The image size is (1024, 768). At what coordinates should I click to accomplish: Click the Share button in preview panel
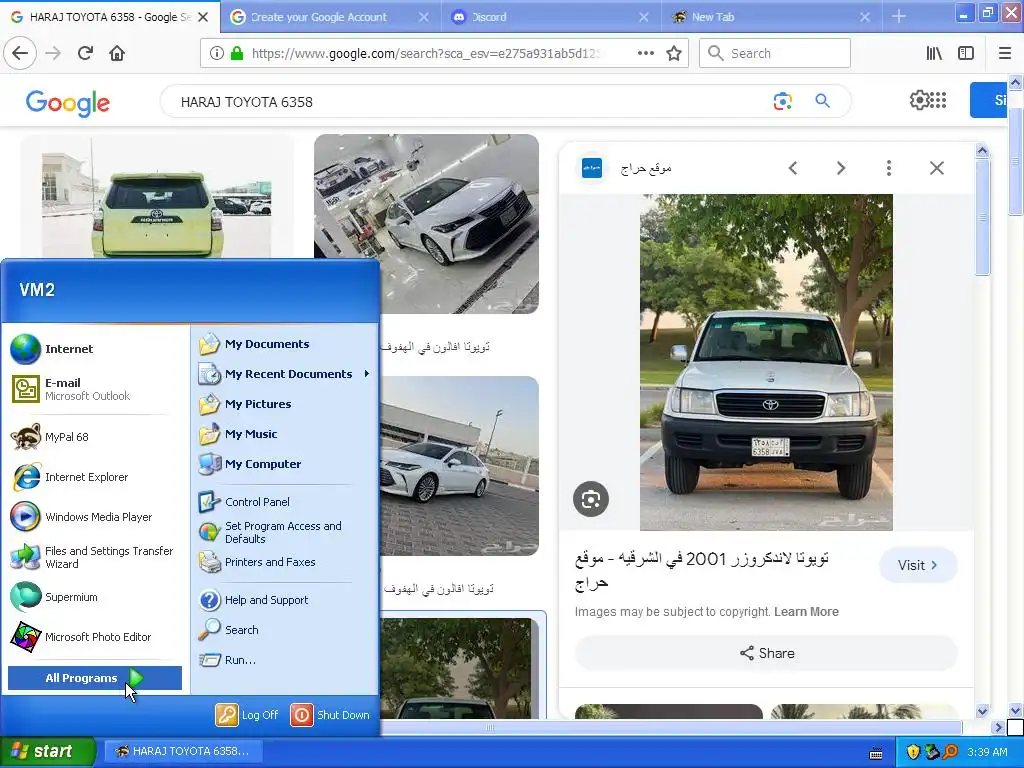click(x=767, y=653)
